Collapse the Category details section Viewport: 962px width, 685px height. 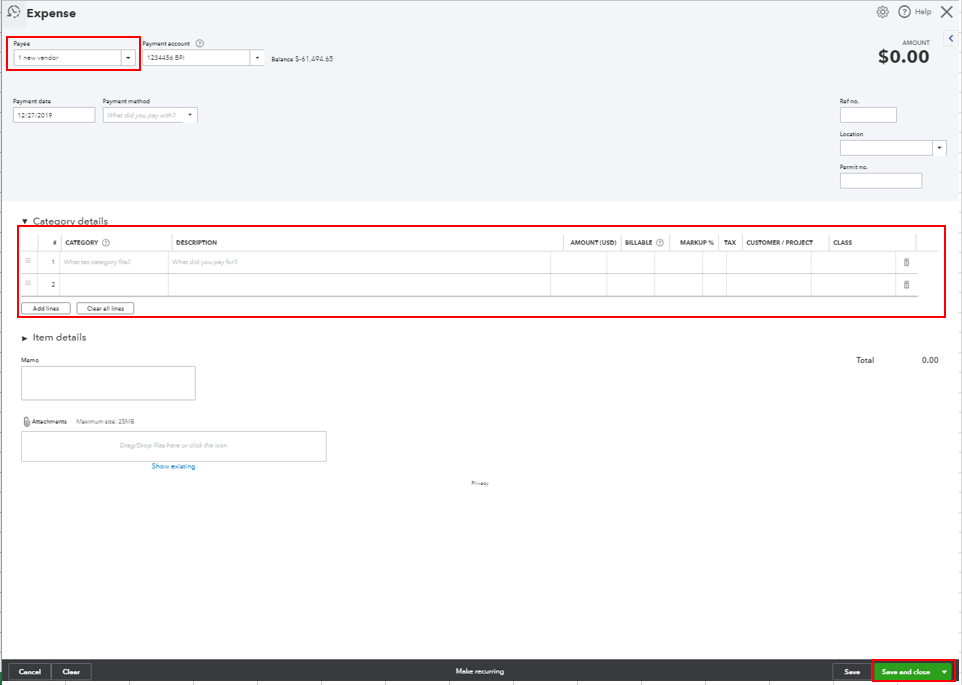25,221
